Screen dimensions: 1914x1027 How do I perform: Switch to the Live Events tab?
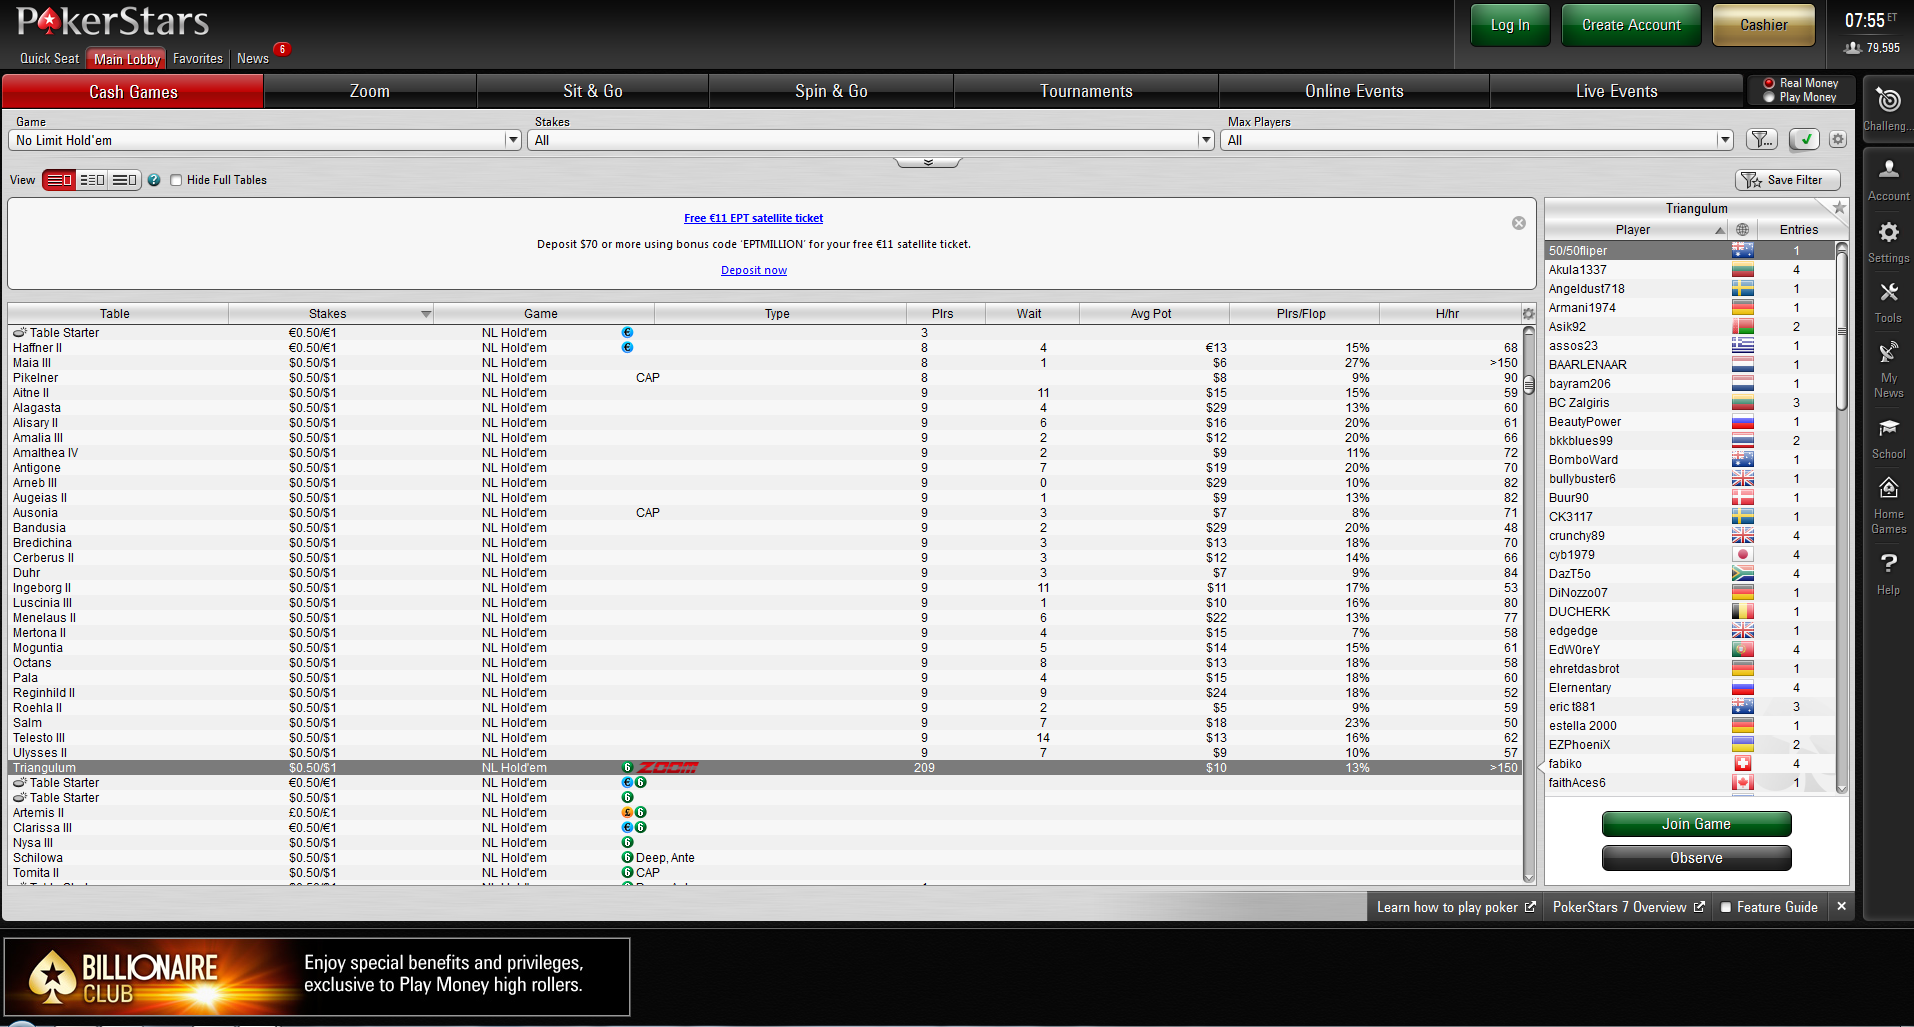coord(1616,92)
